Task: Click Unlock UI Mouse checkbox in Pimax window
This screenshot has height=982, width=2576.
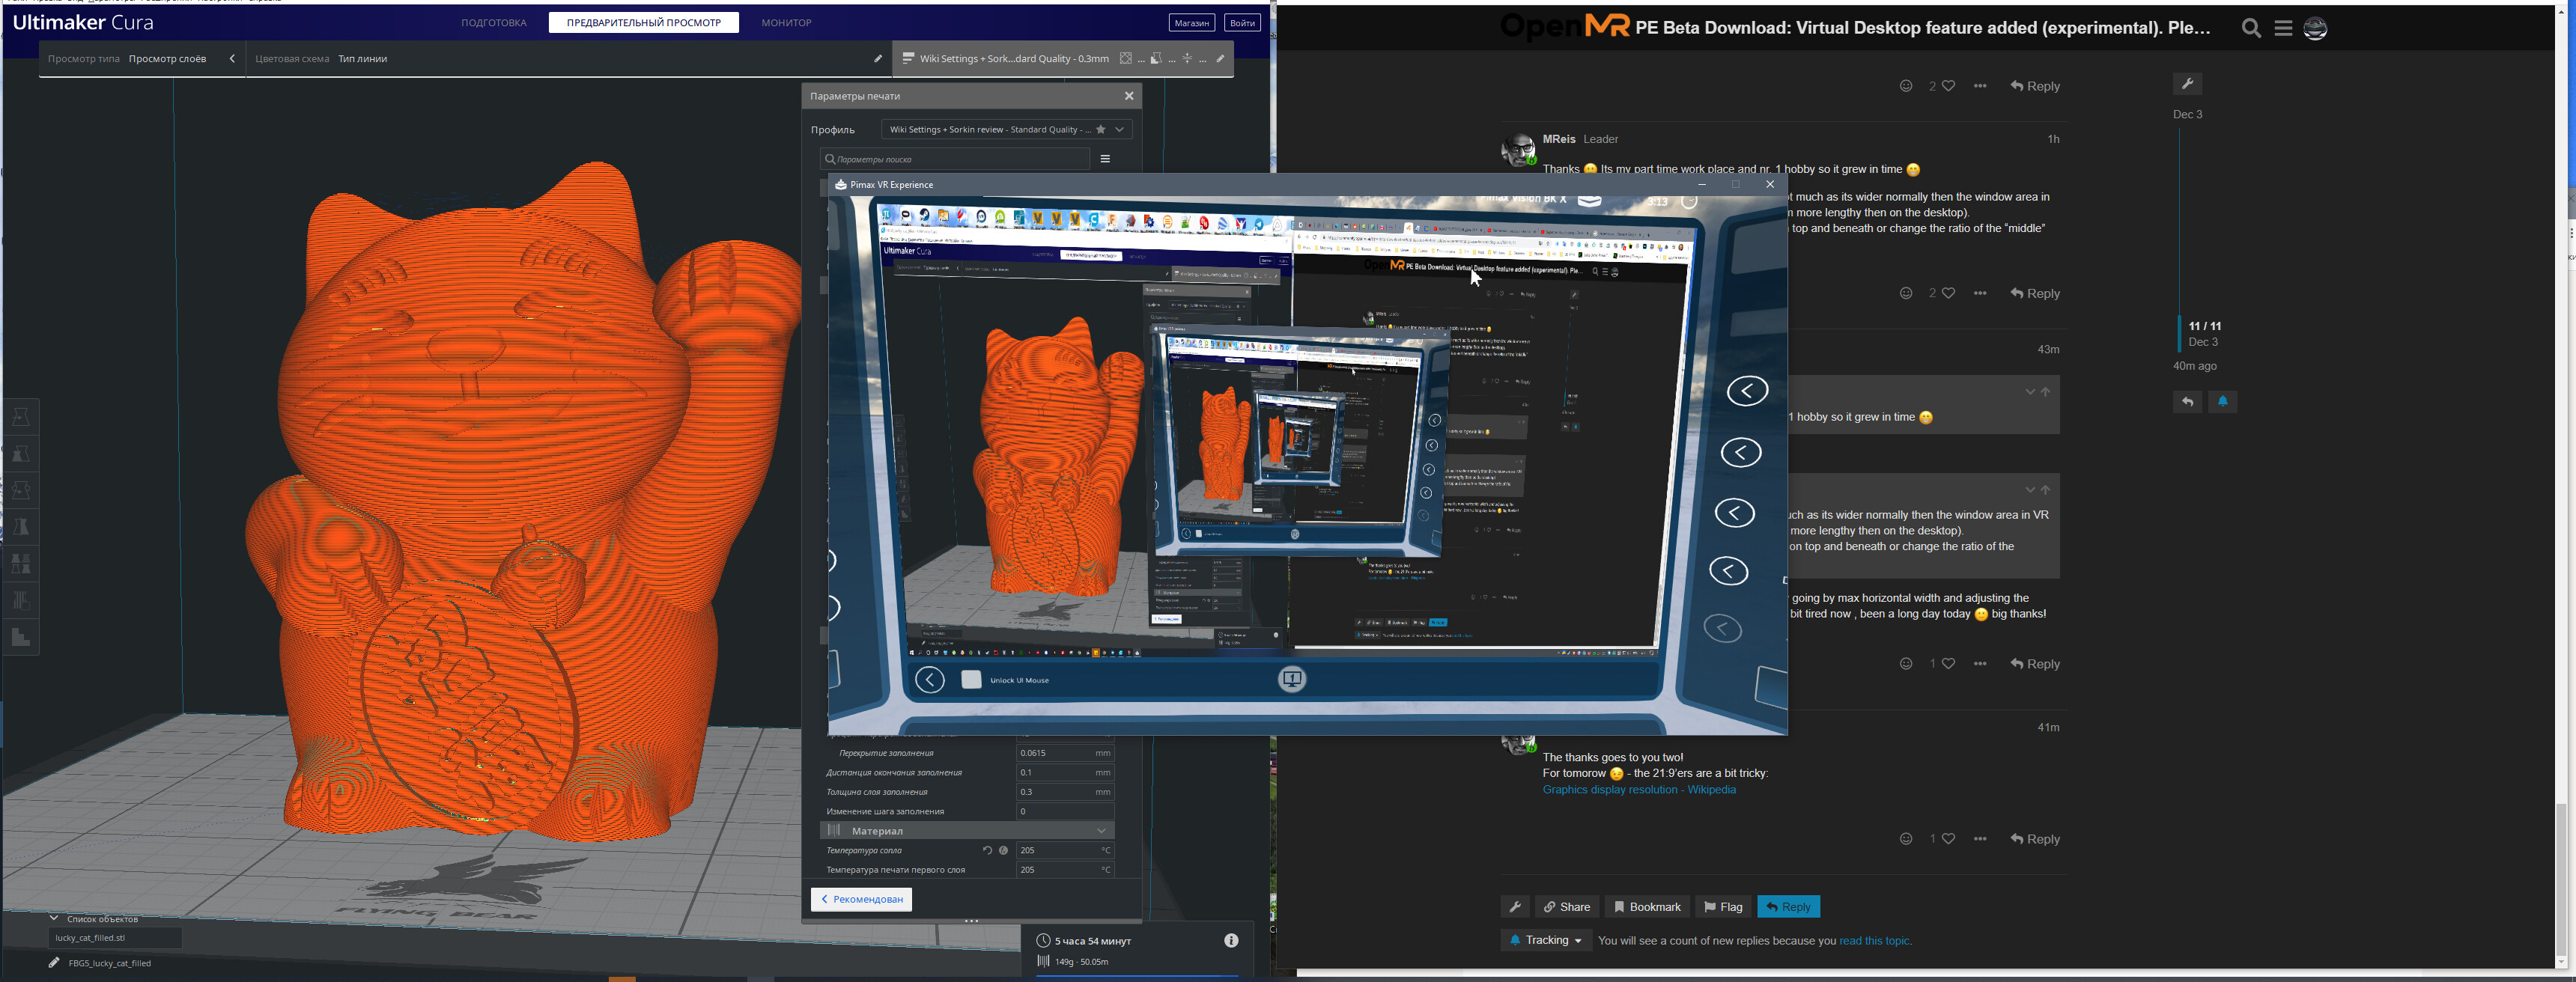Action: pos(971,680)
